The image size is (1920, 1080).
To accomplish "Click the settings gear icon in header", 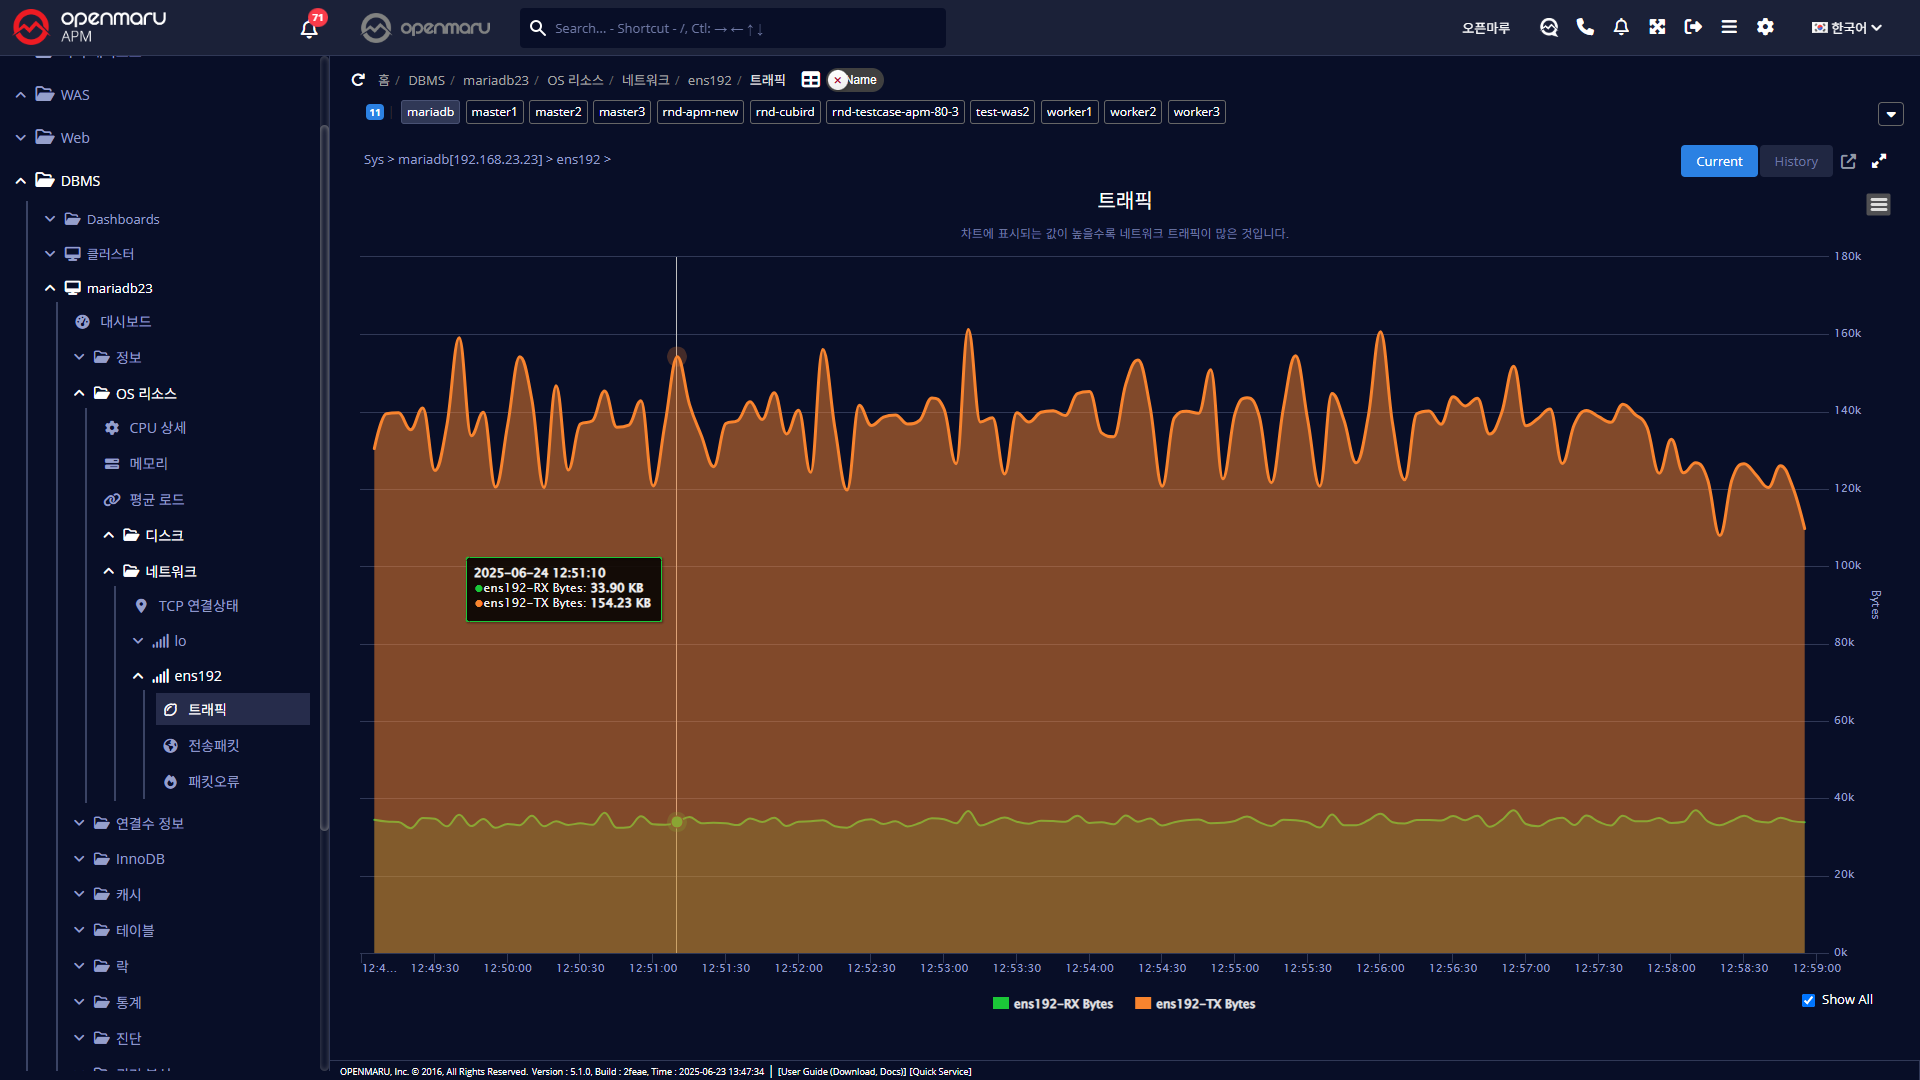I will click(1765, 27).
